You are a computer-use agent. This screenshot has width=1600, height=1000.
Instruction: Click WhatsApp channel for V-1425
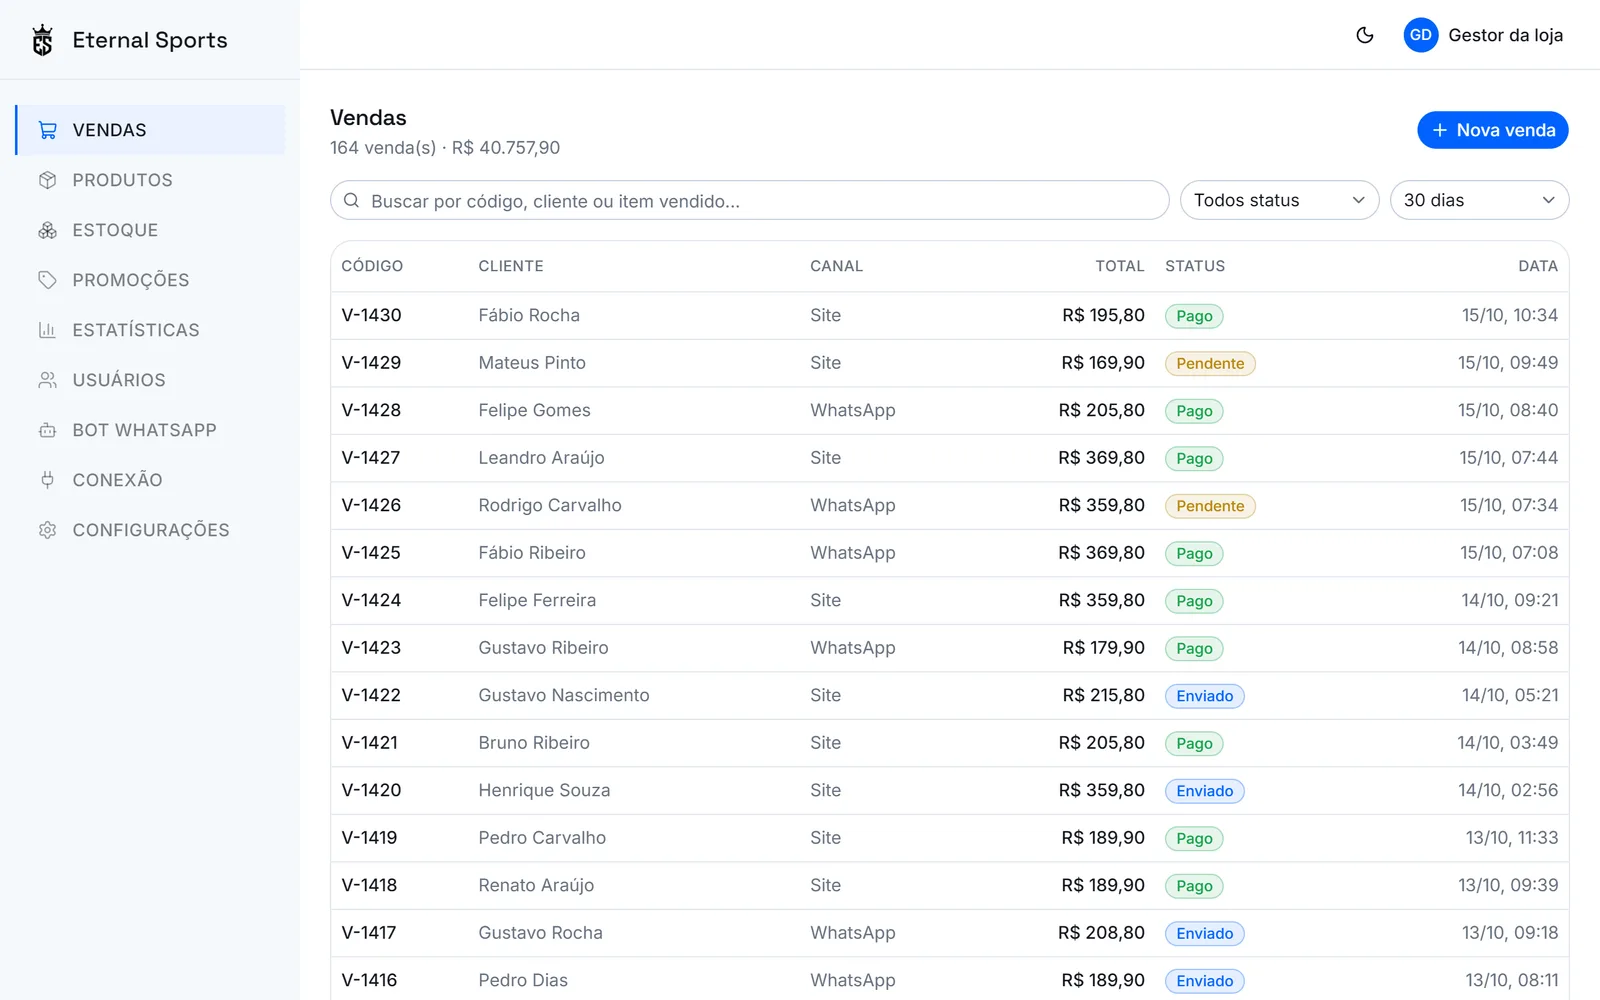853,553
